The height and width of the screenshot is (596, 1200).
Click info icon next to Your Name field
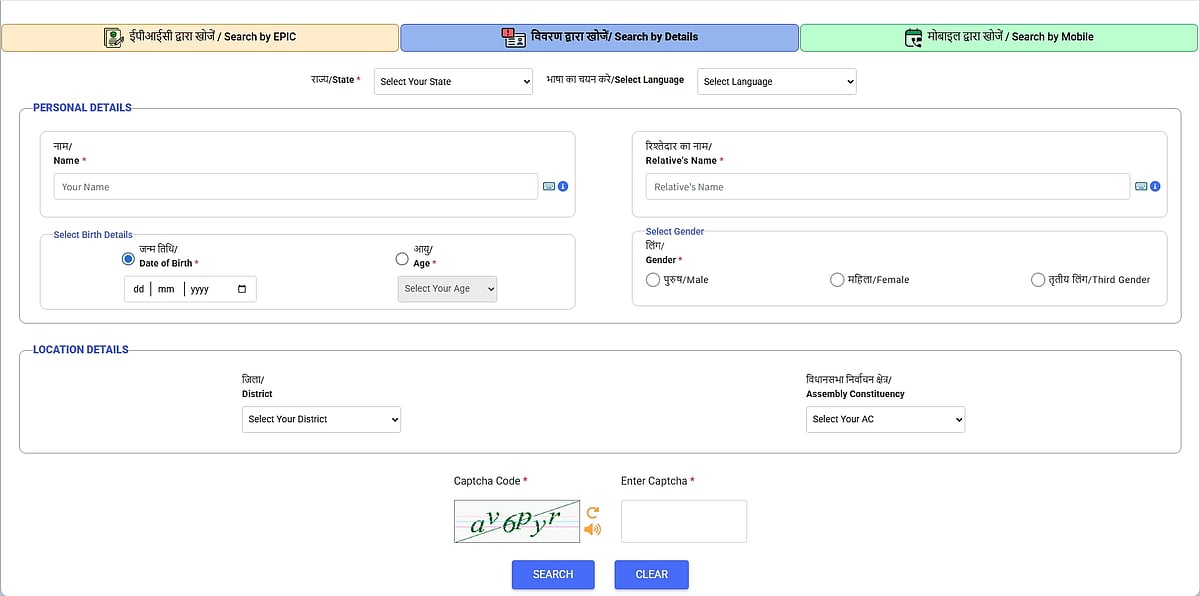[x=563, y=187]
